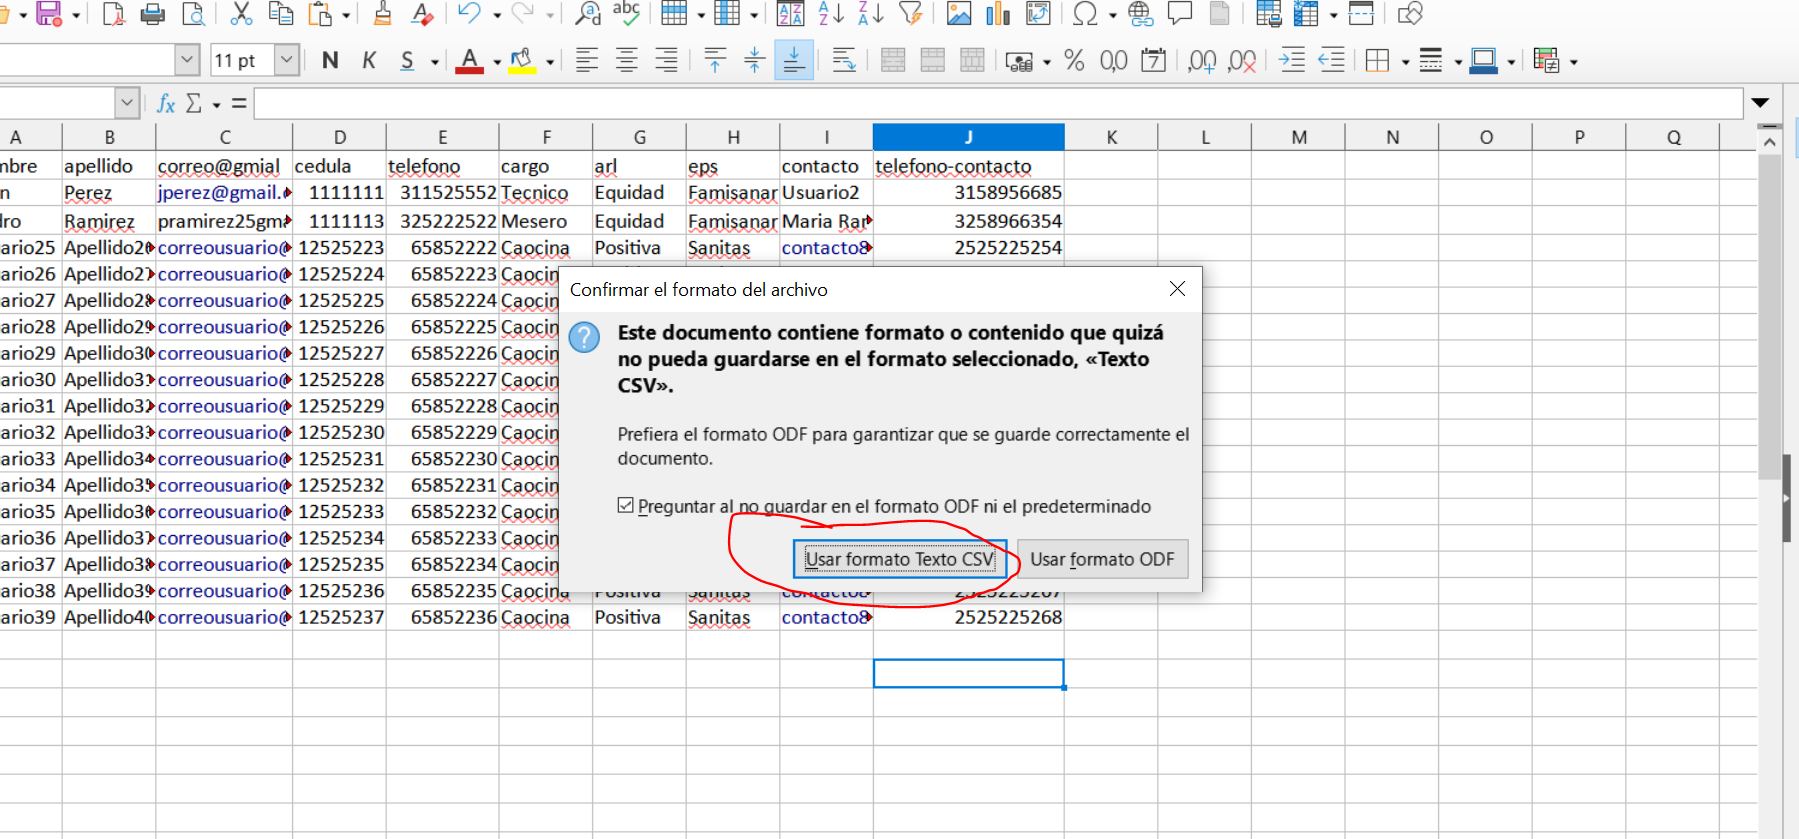This screenshot has height=839, width=1799.
Task: Open Save dropdown arrow
Action: pyautogui.click(x=76, y=15)
